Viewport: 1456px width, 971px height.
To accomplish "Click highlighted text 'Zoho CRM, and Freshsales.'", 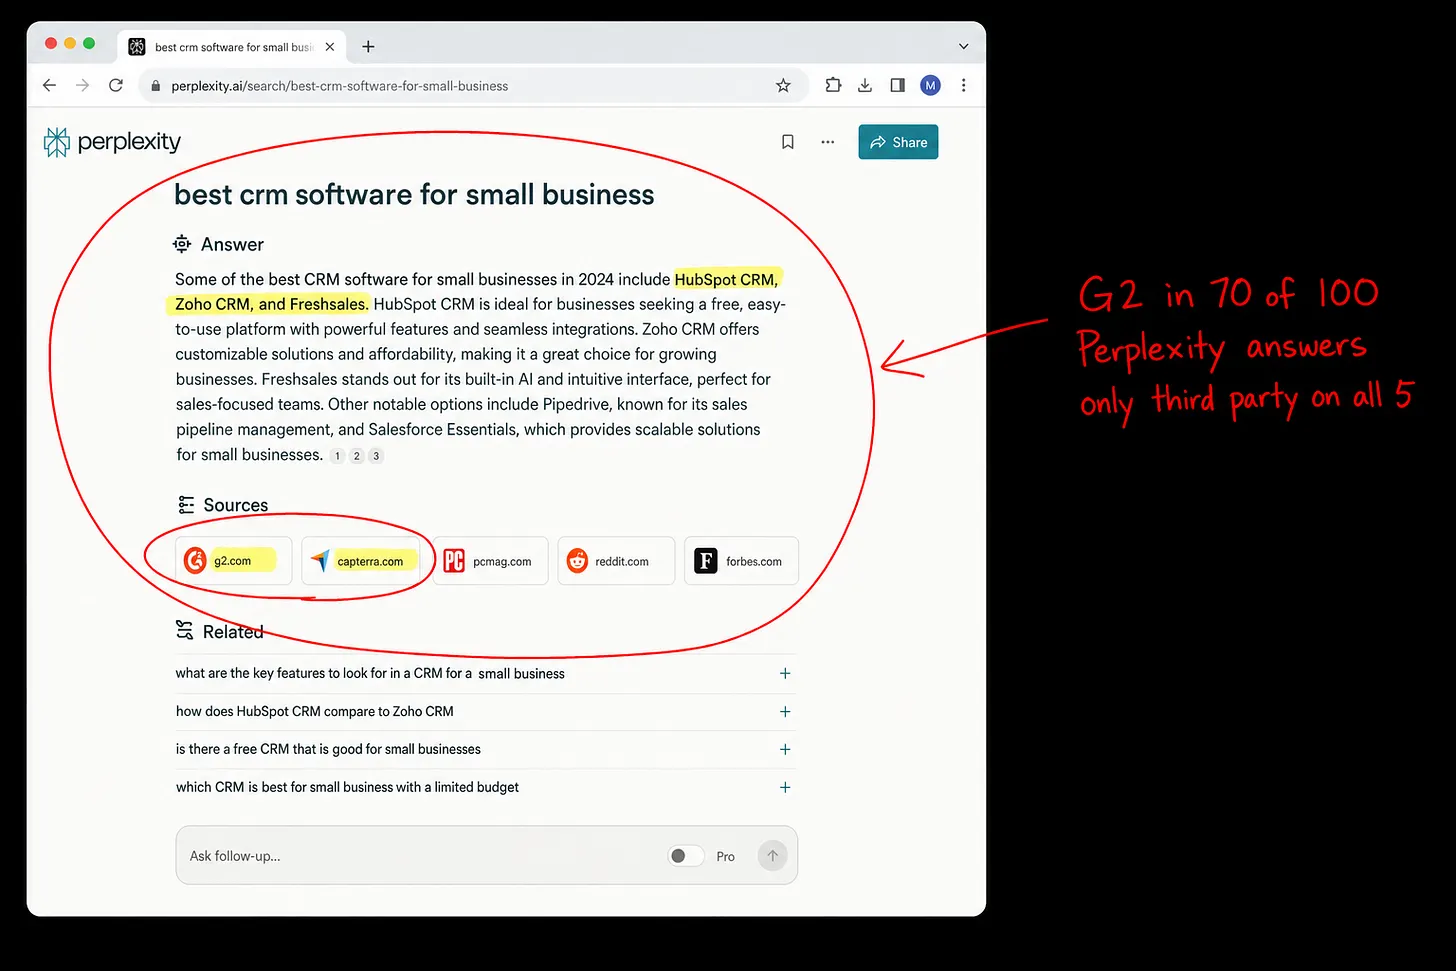I will 272,304.
